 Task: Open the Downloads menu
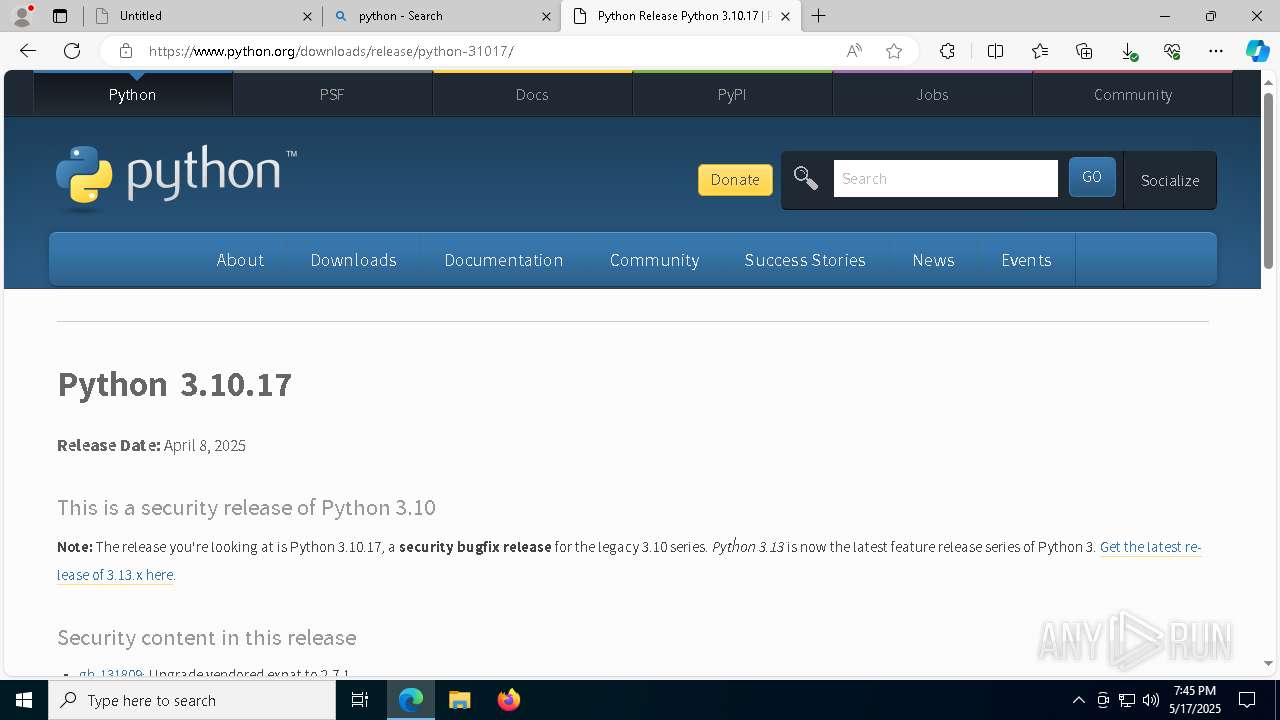353,260
